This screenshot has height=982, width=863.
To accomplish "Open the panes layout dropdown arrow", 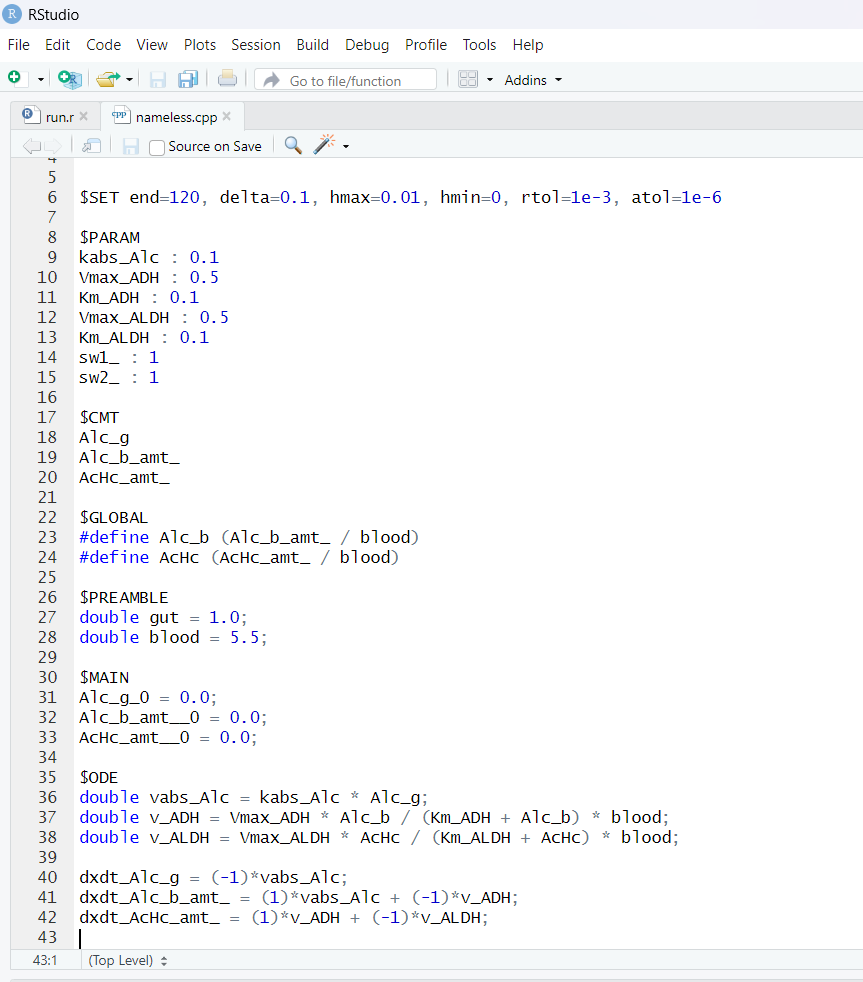I will (490, 80).
